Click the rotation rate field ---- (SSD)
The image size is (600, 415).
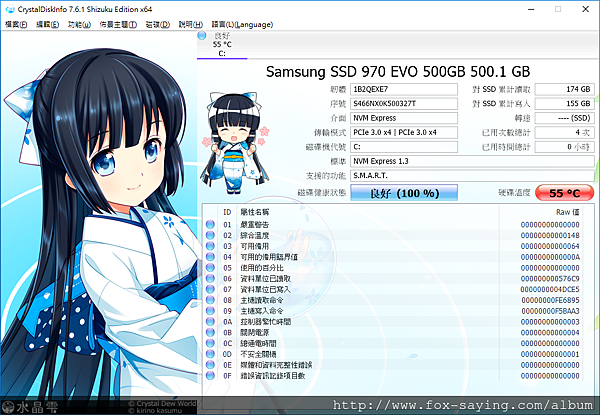(564, 118)
